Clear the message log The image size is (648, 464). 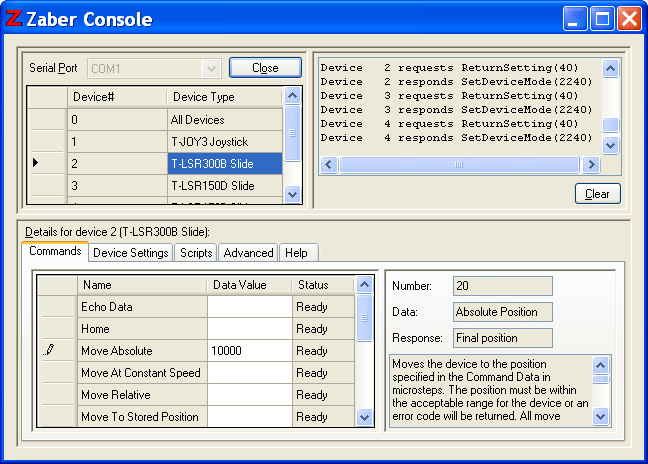point(598,194)
